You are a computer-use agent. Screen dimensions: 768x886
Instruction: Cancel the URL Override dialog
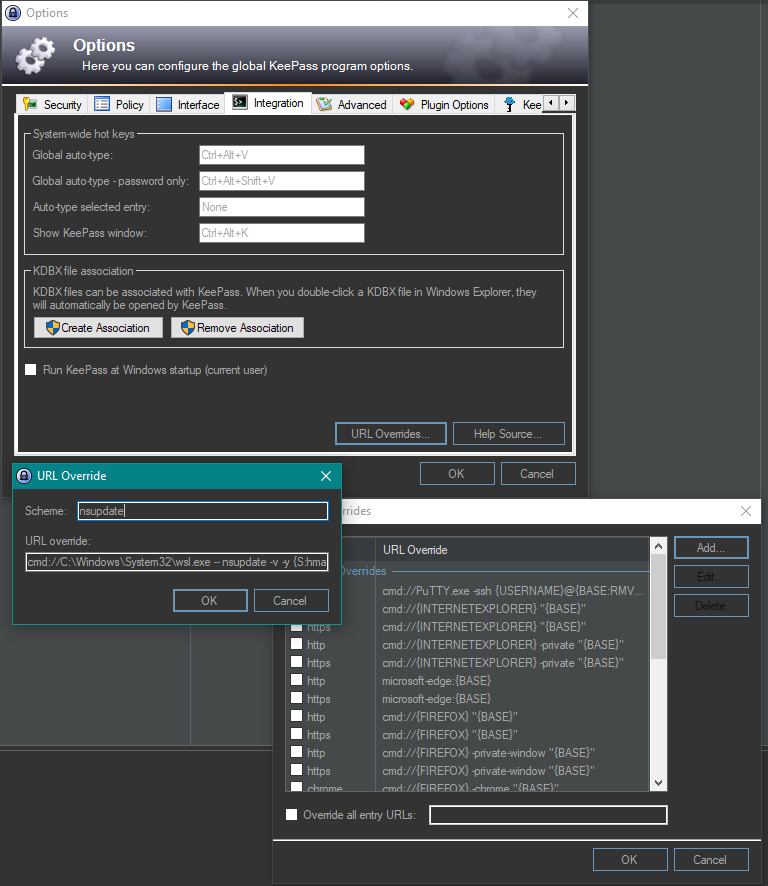coord(291,601)
